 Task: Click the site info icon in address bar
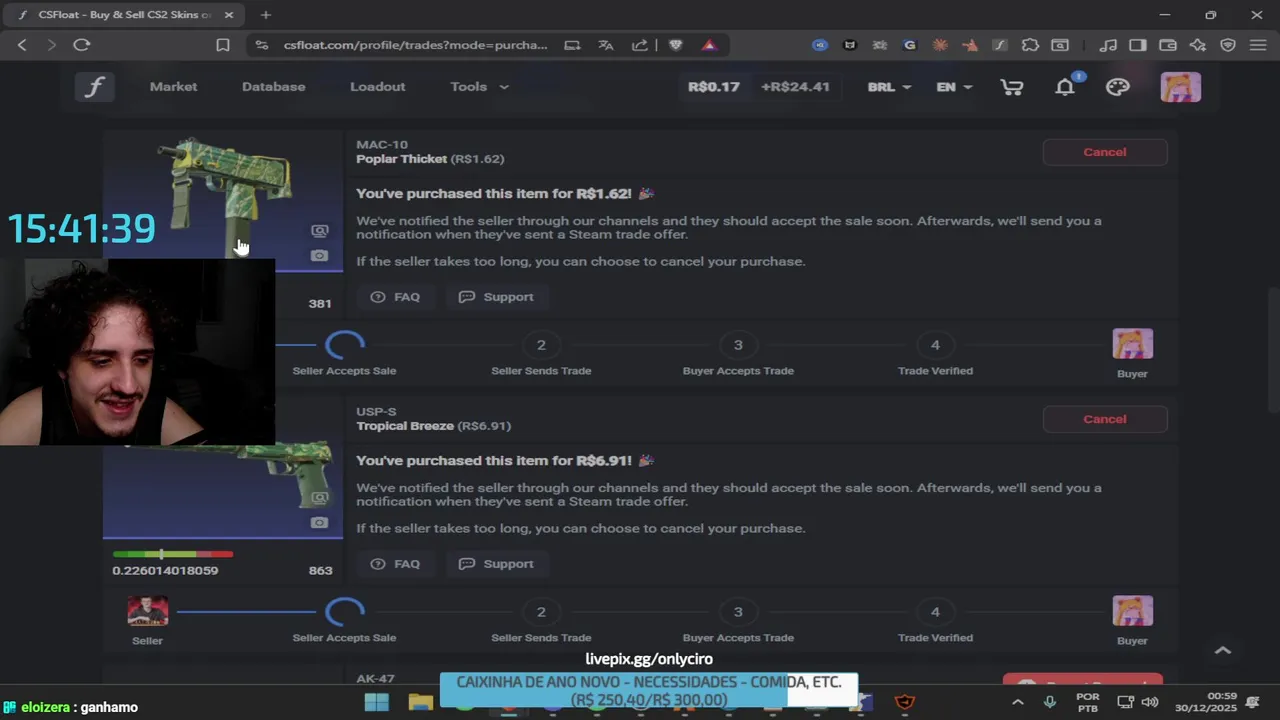[x=262, y=45]
